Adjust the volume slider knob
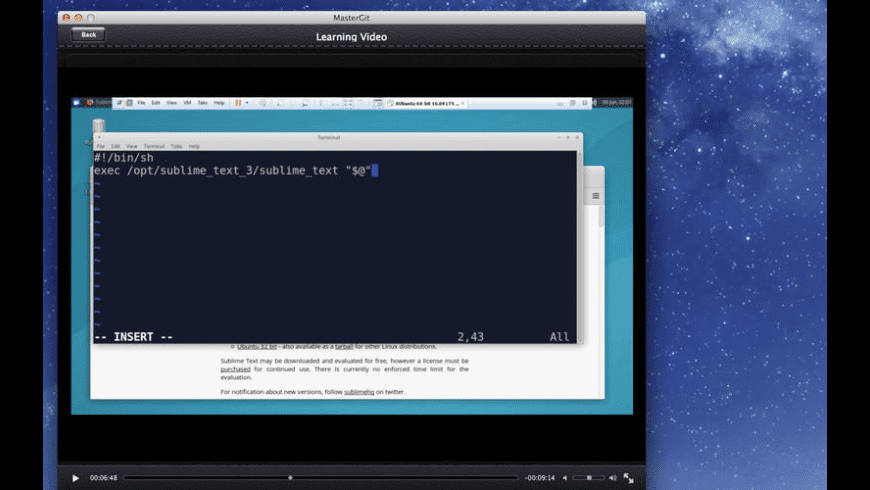This screenshot has width=870, height=490. click(x=589, y=478)
